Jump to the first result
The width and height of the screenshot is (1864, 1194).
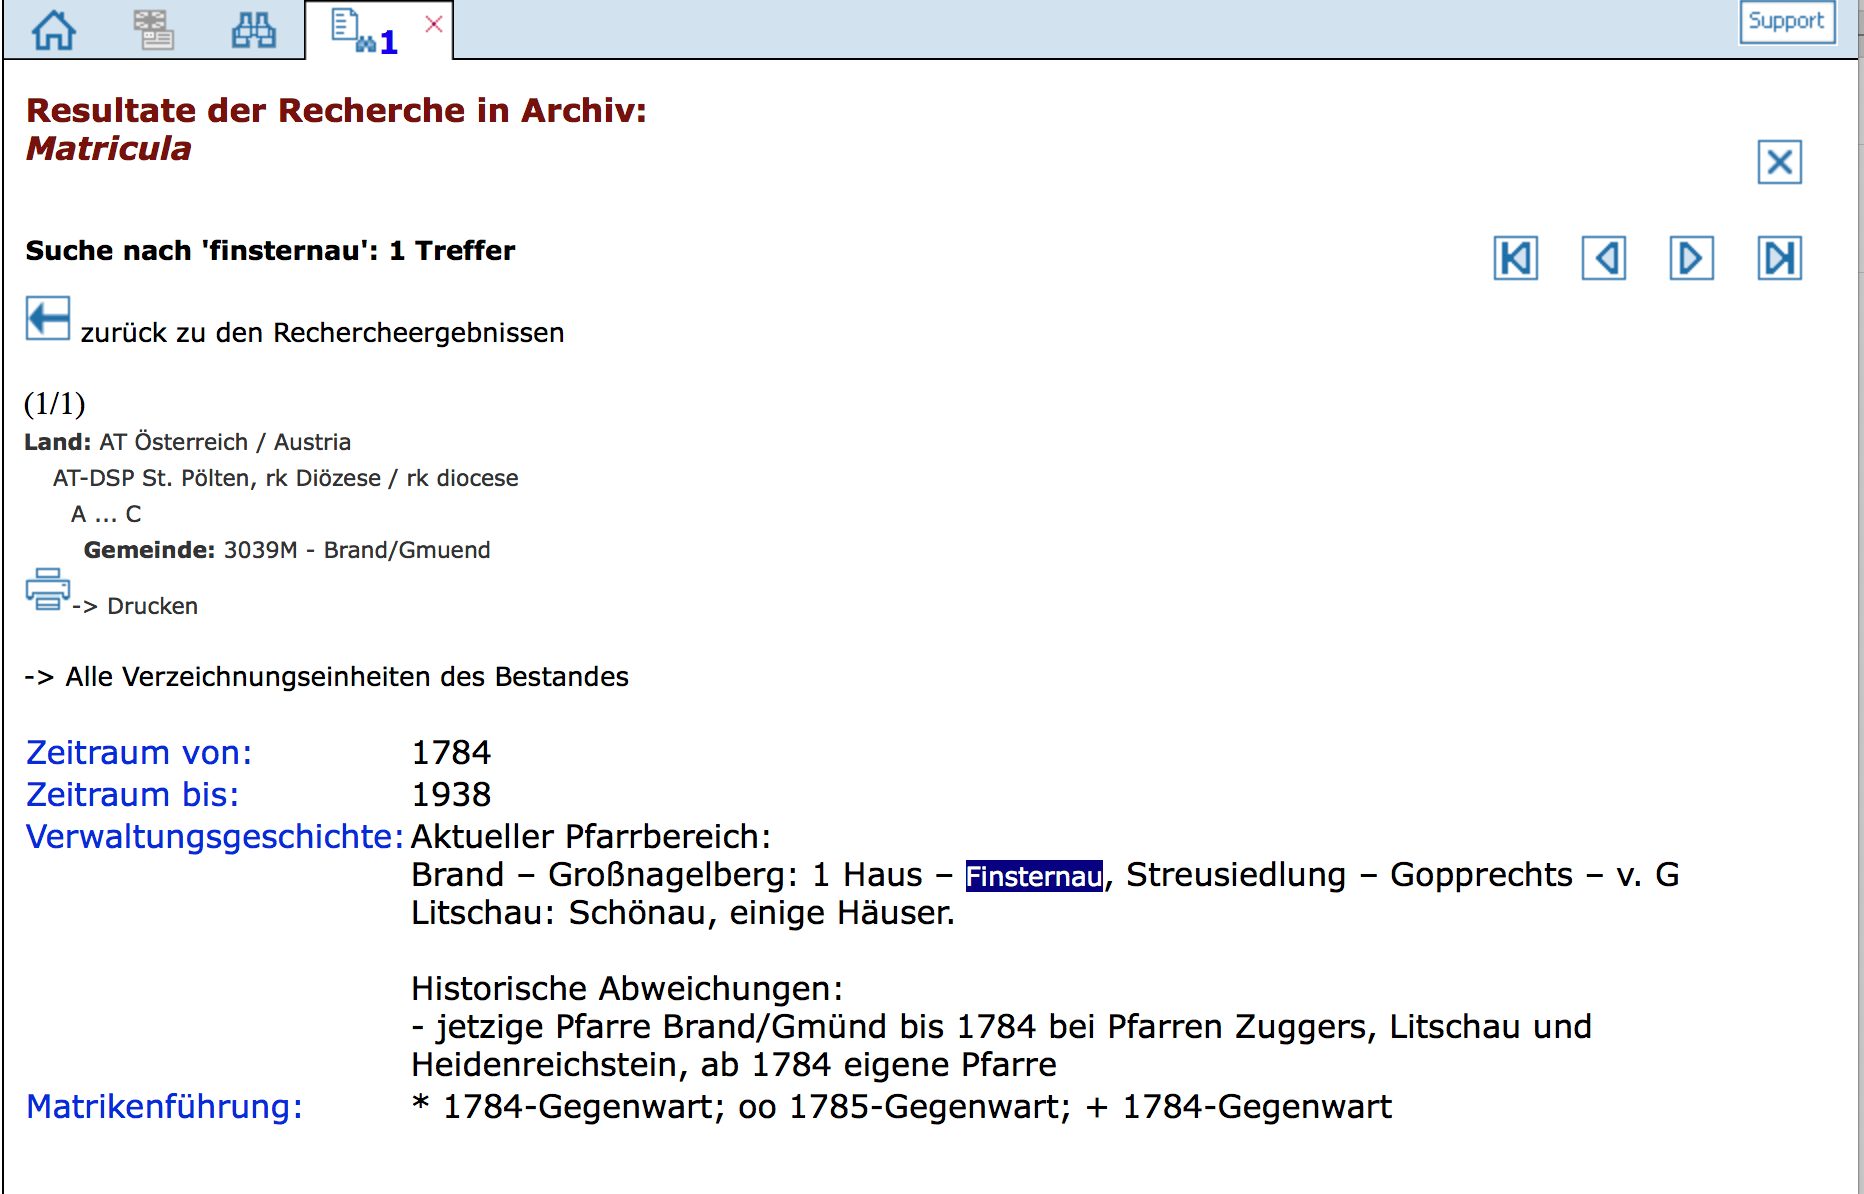pyautogui.click(x=1515, y=259)
